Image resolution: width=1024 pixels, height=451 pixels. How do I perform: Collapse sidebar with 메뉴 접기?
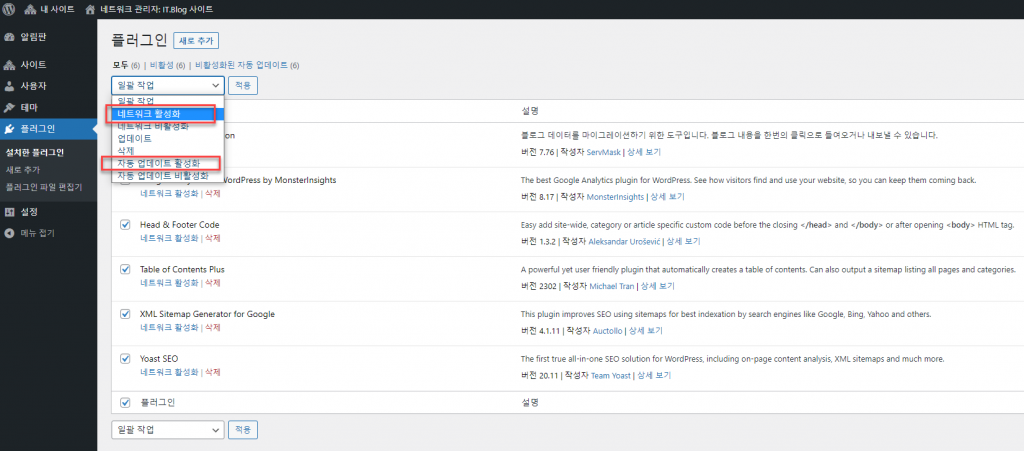(x=37, y=233)
